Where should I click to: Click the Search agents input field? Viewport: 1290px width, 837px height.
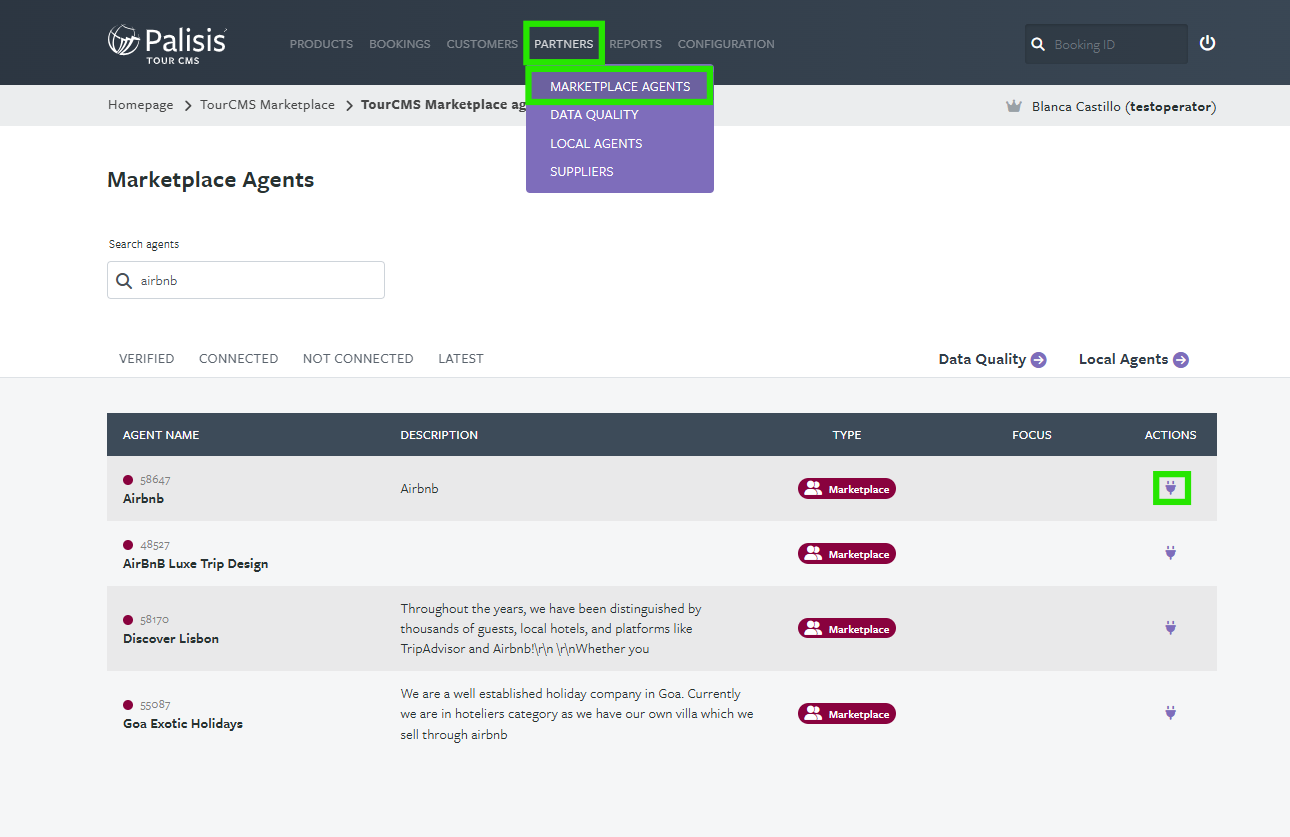pyautogui.click(x=246, y=280)
